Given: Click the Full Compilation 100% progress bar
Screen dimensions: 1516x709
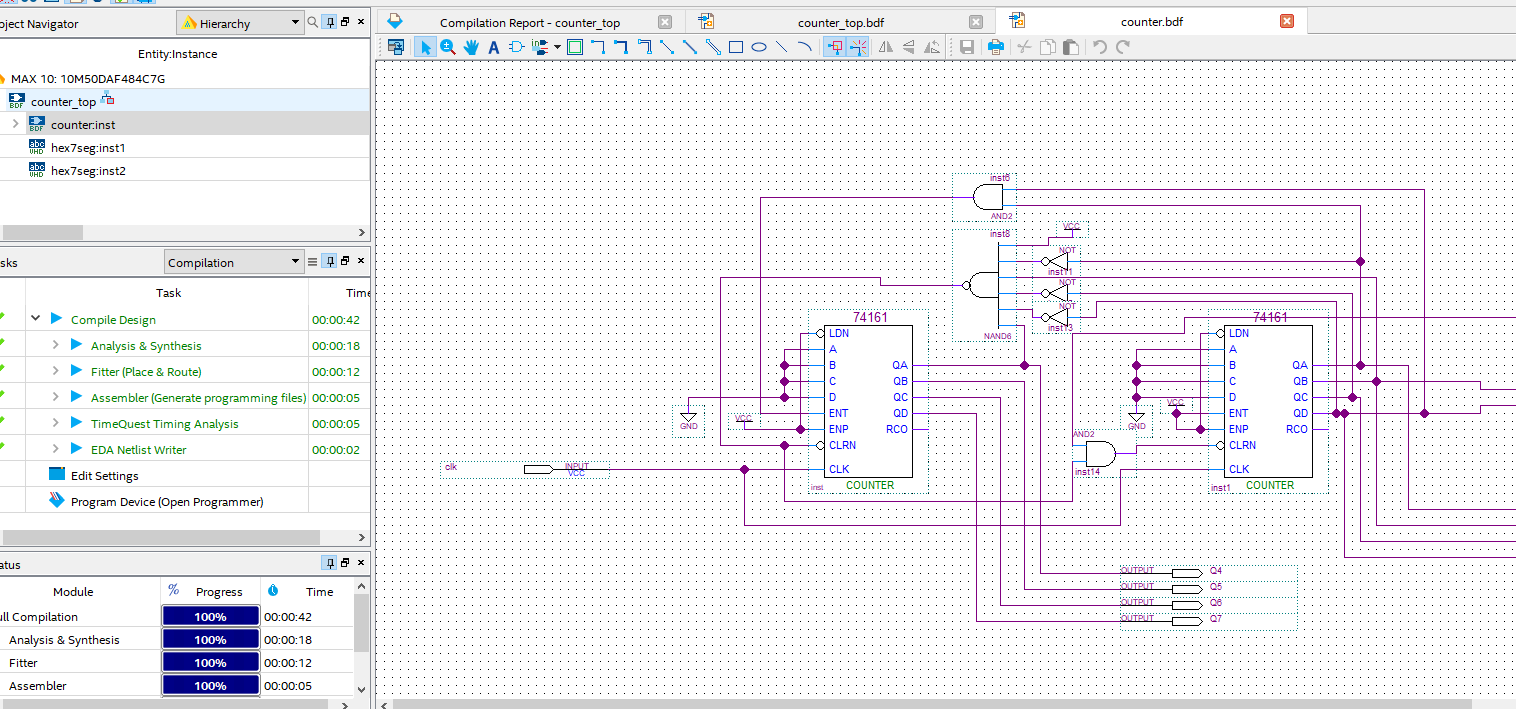Looking at the screenshot, I should coord(210,616).
